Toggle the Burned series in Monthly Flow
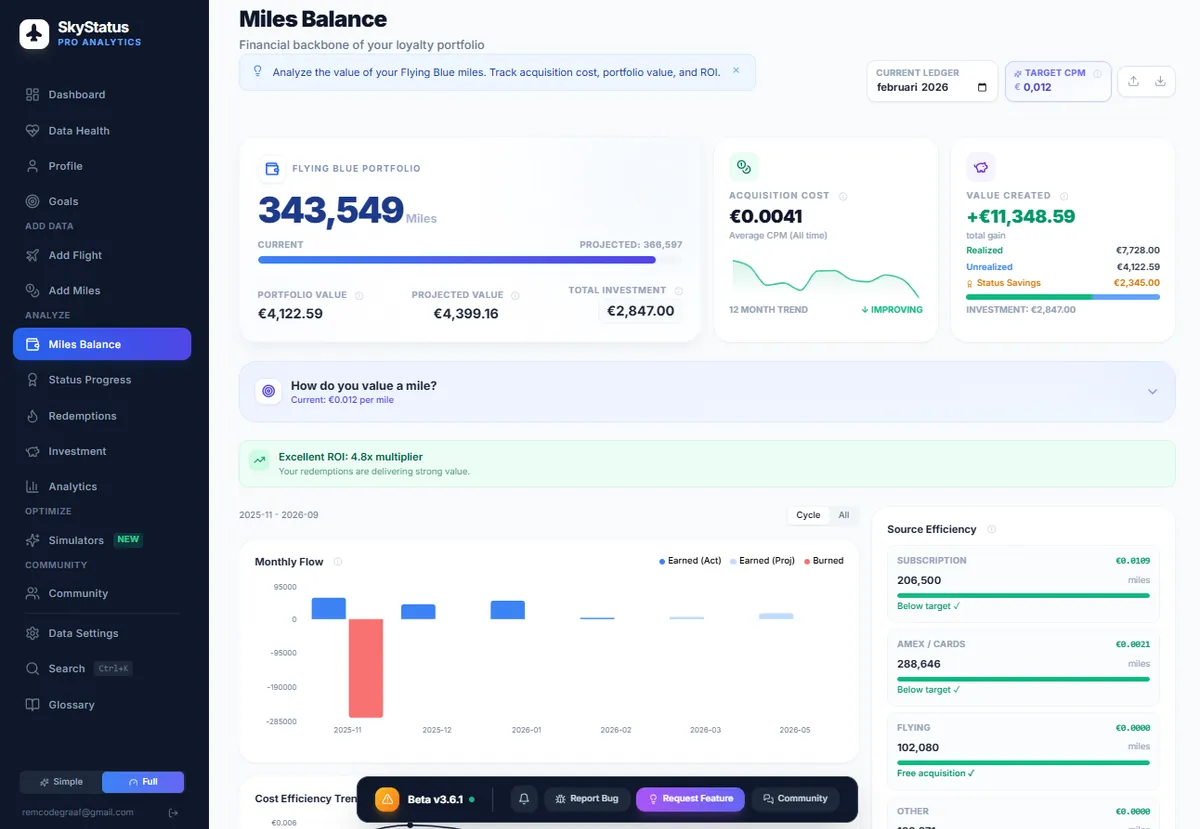 click(x=824, y=561)
